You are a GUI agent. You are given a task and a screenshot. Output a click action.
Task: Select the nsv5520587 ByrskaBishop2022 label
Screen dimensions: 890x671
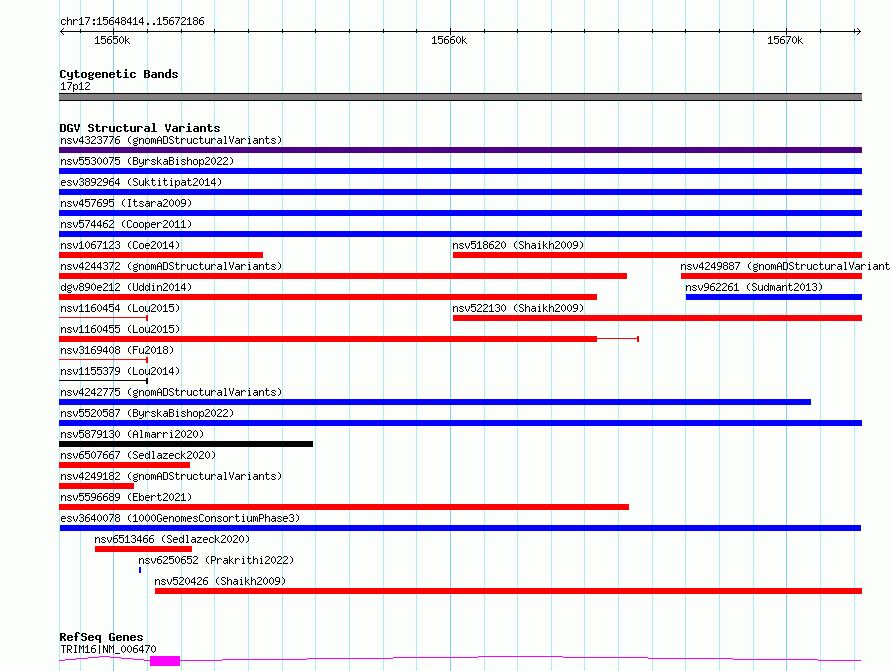point(147,413)
